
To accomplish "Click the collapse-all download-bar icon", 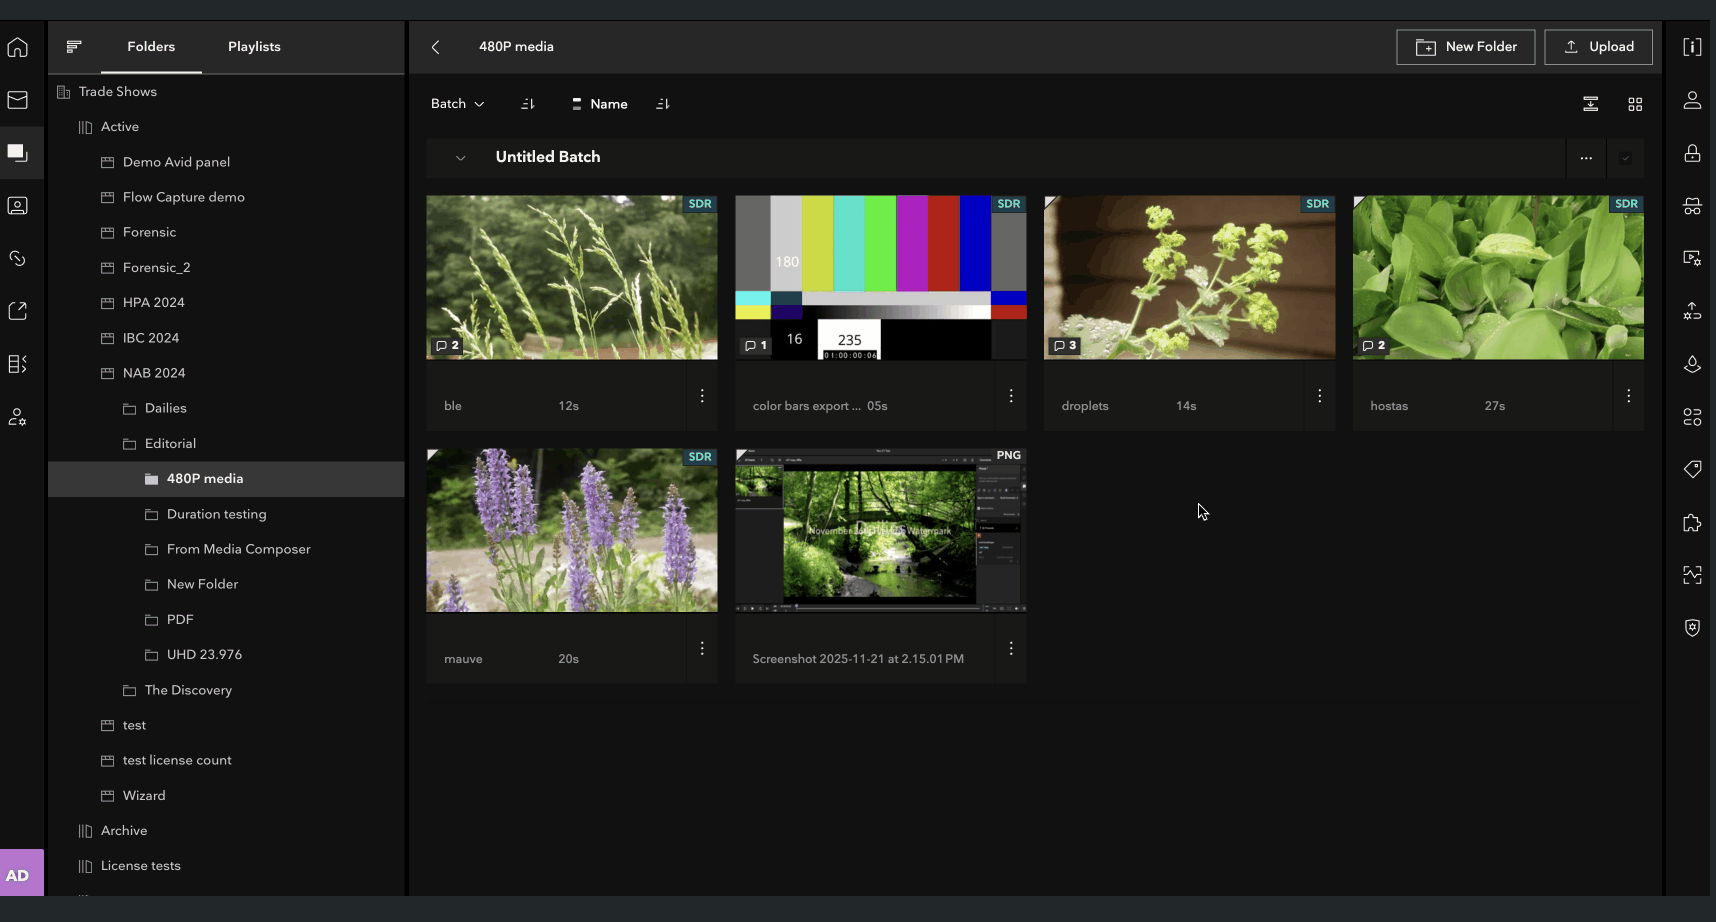I will tap(1591, 104).
